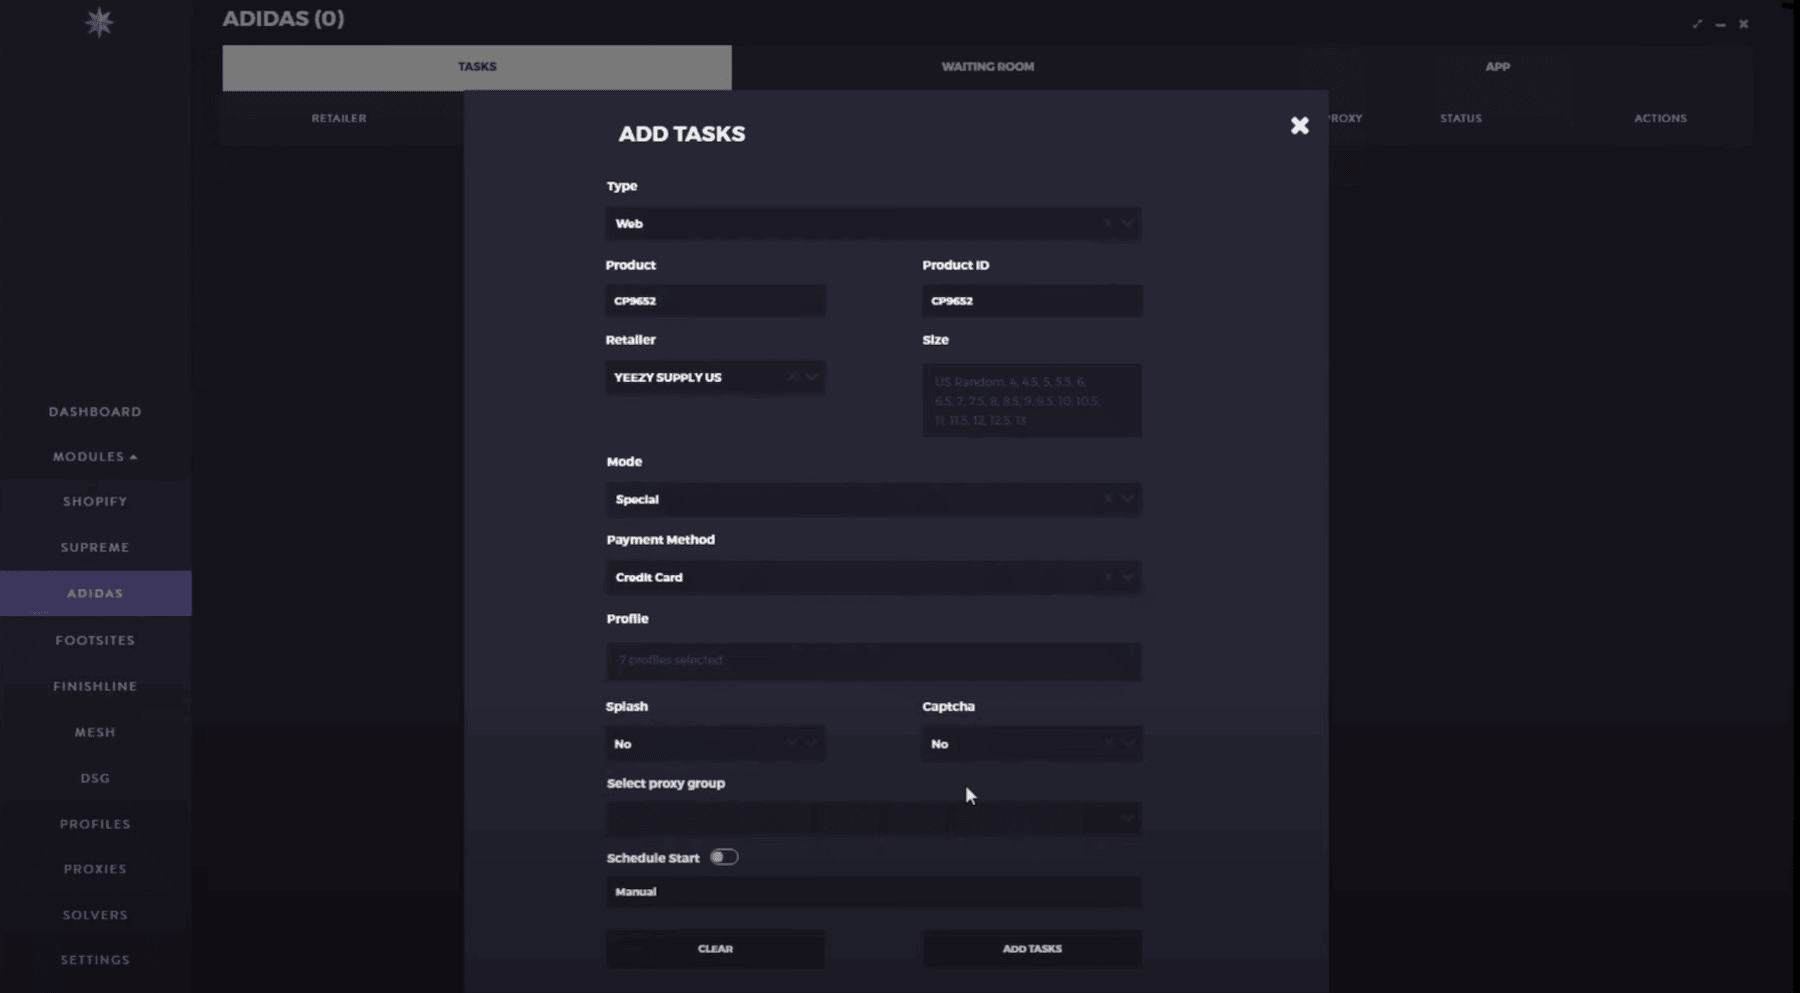Click the Product ID input field
Image resolution: width=1800 pixels, height=993 pixels.
1032,300
